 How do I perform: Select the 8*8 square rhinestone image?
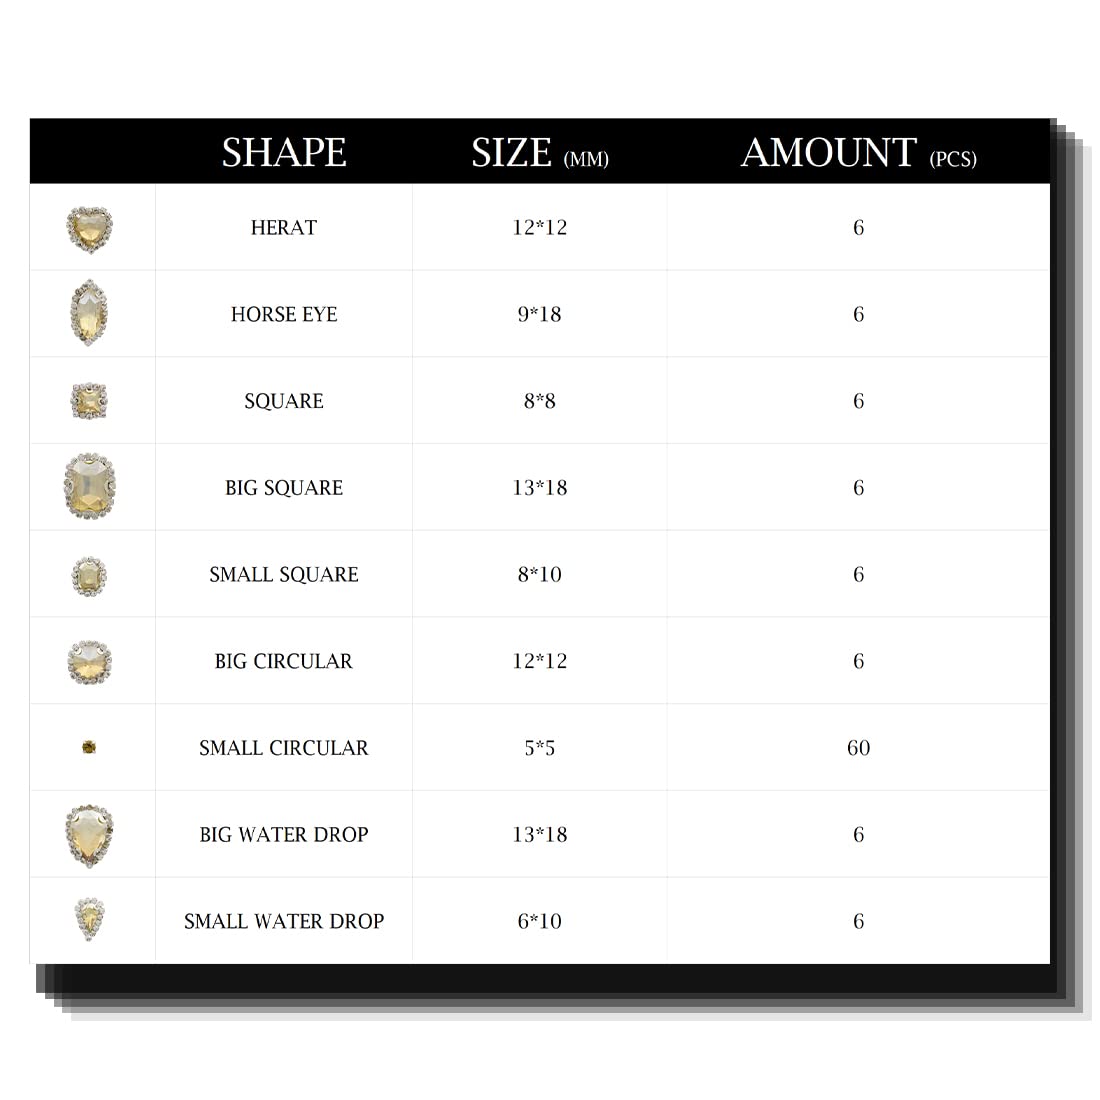pyautogui.click(x=89, y=401)
